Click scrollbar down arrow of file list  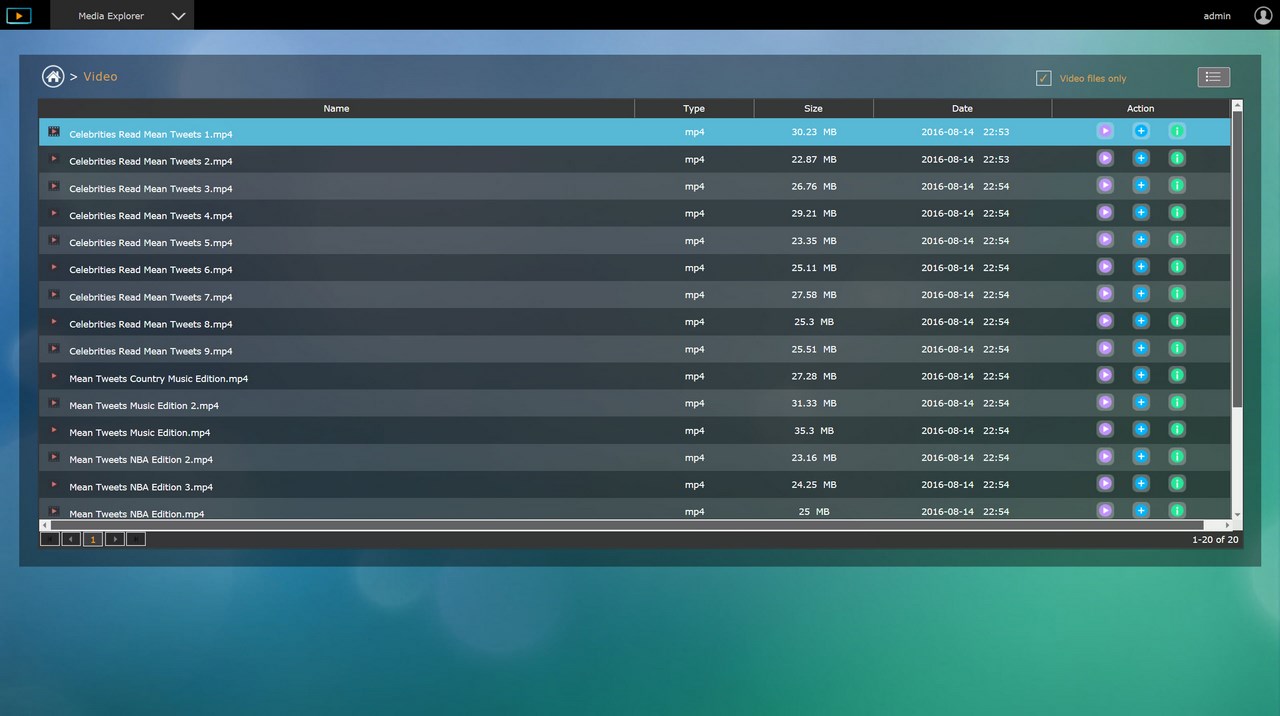[x=1237, y=514]
